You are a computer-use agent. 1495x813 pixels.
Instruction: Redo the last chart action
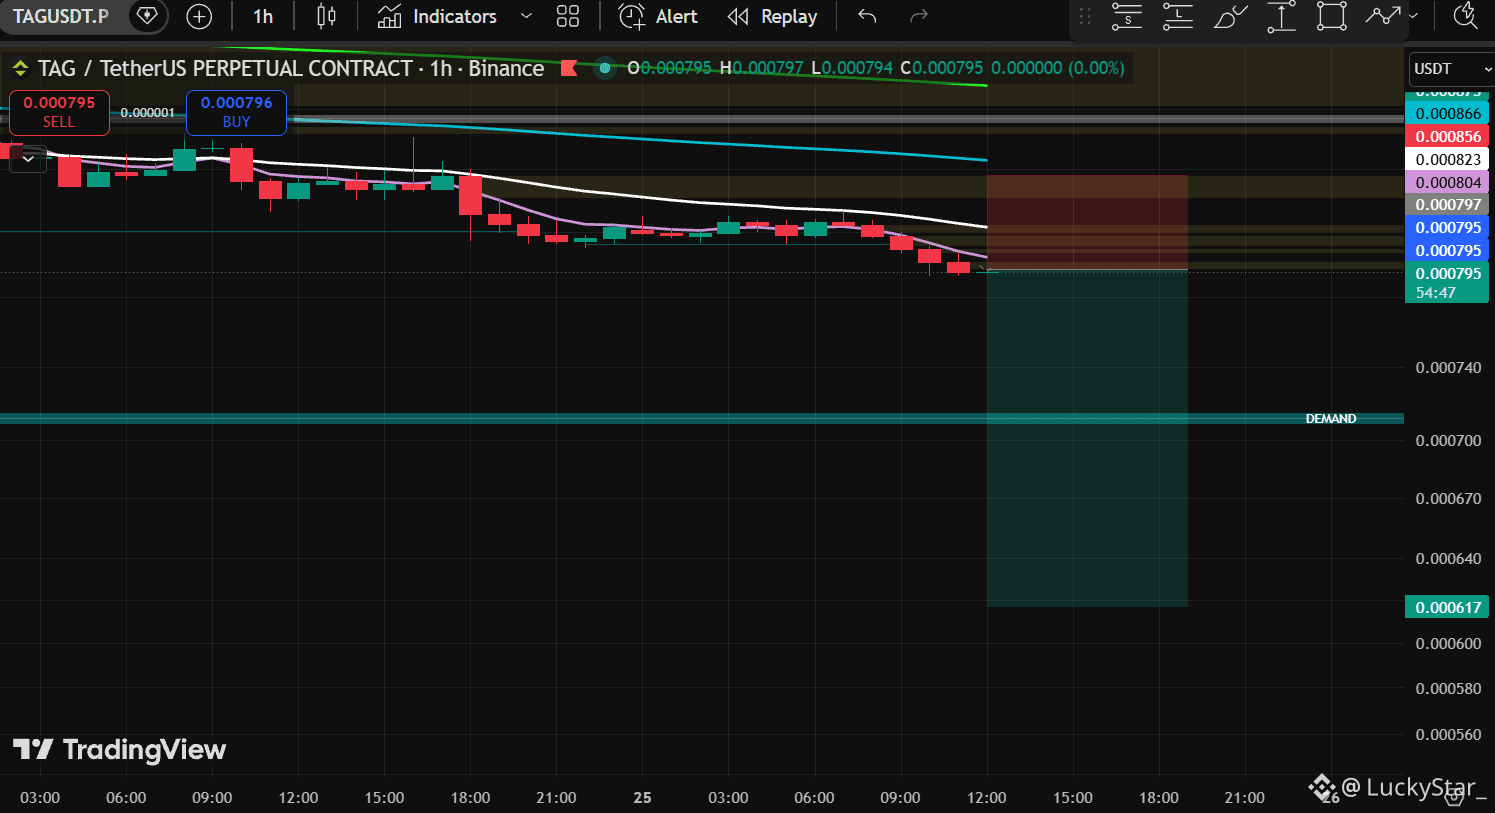tap(919, 16)
